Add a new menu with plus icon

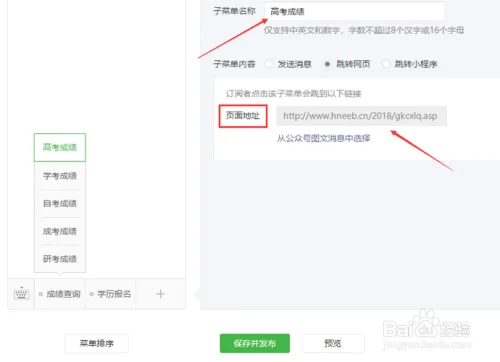(160, 294)
